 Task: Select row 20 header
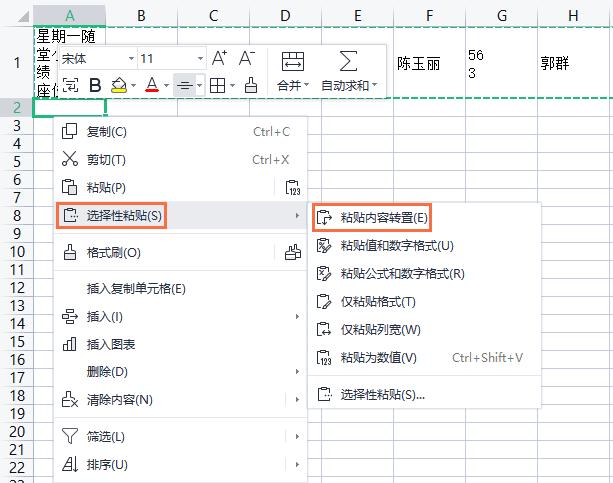click(x=16, y=432)
